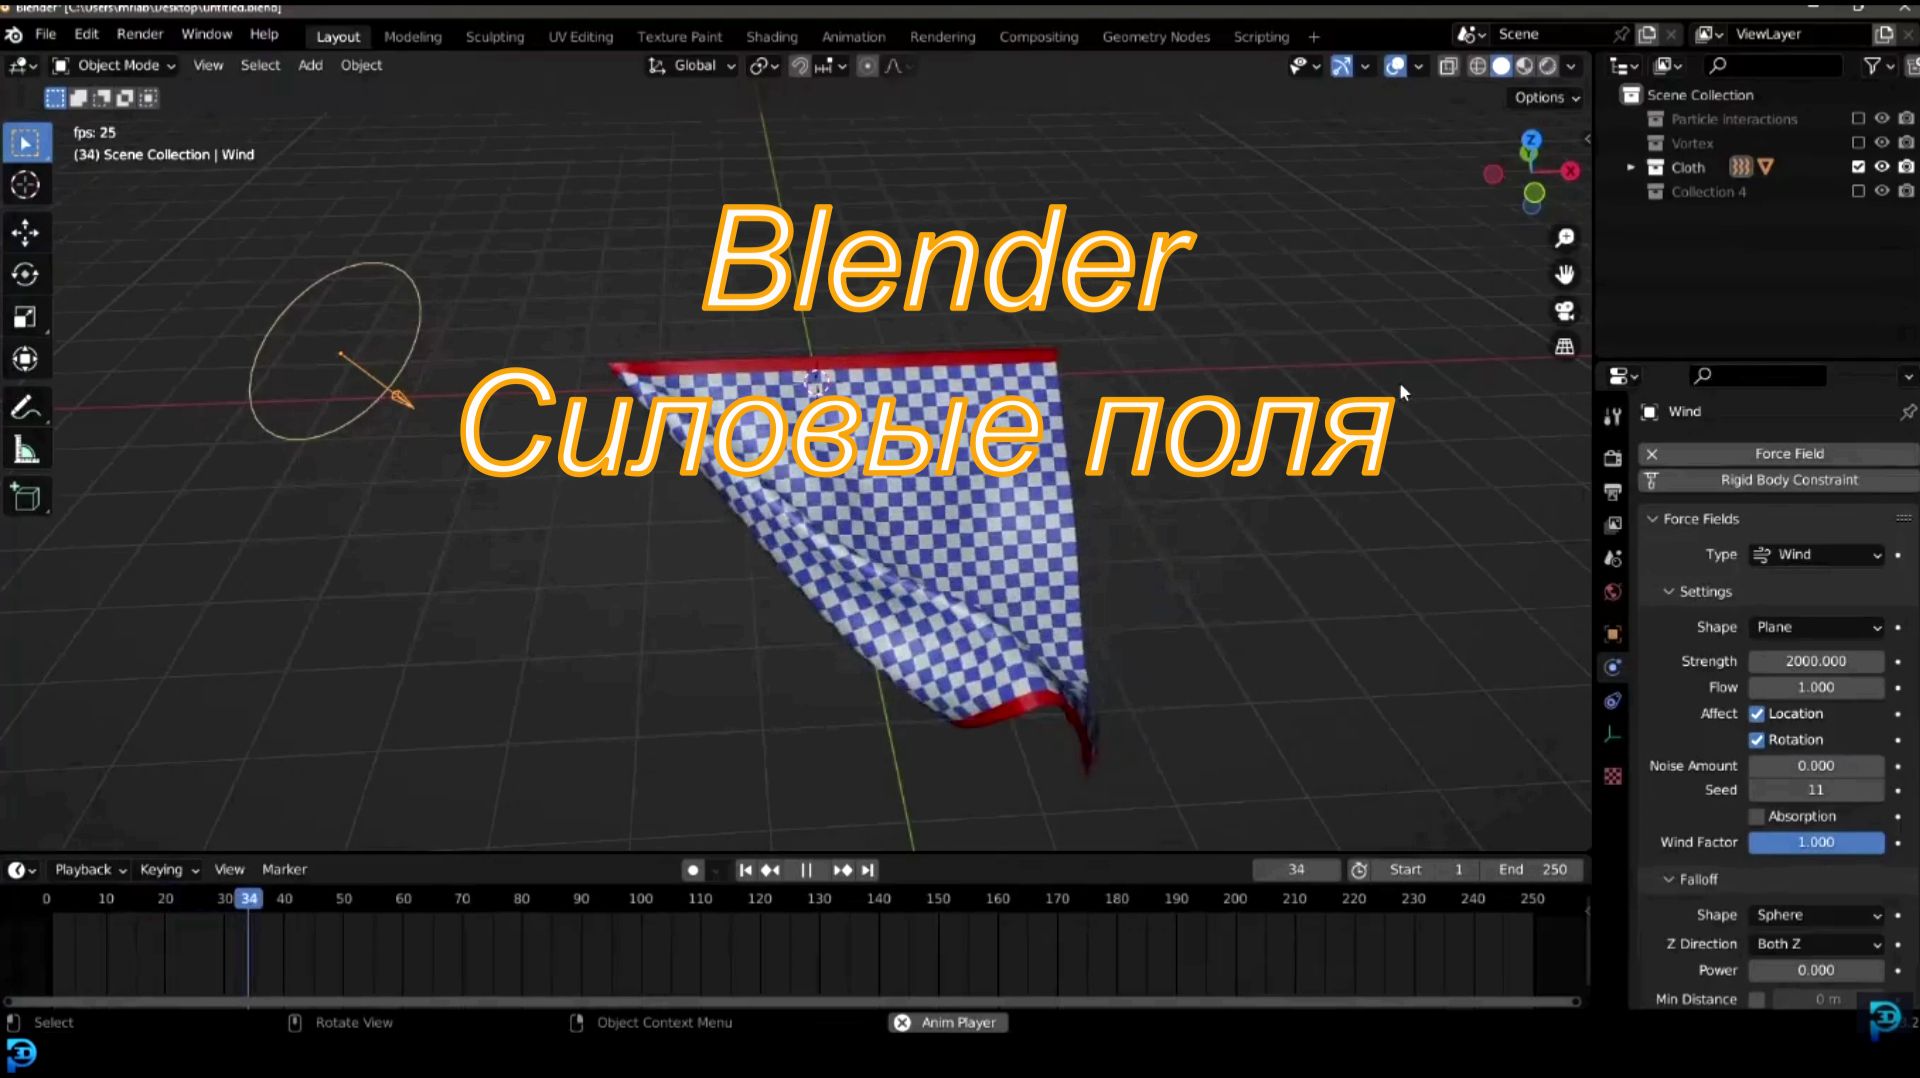This screenshot has height=1078, width=1920.
Task: Toggle the camera view icon
Action: pyautogui.click(x=1565, y=310)
